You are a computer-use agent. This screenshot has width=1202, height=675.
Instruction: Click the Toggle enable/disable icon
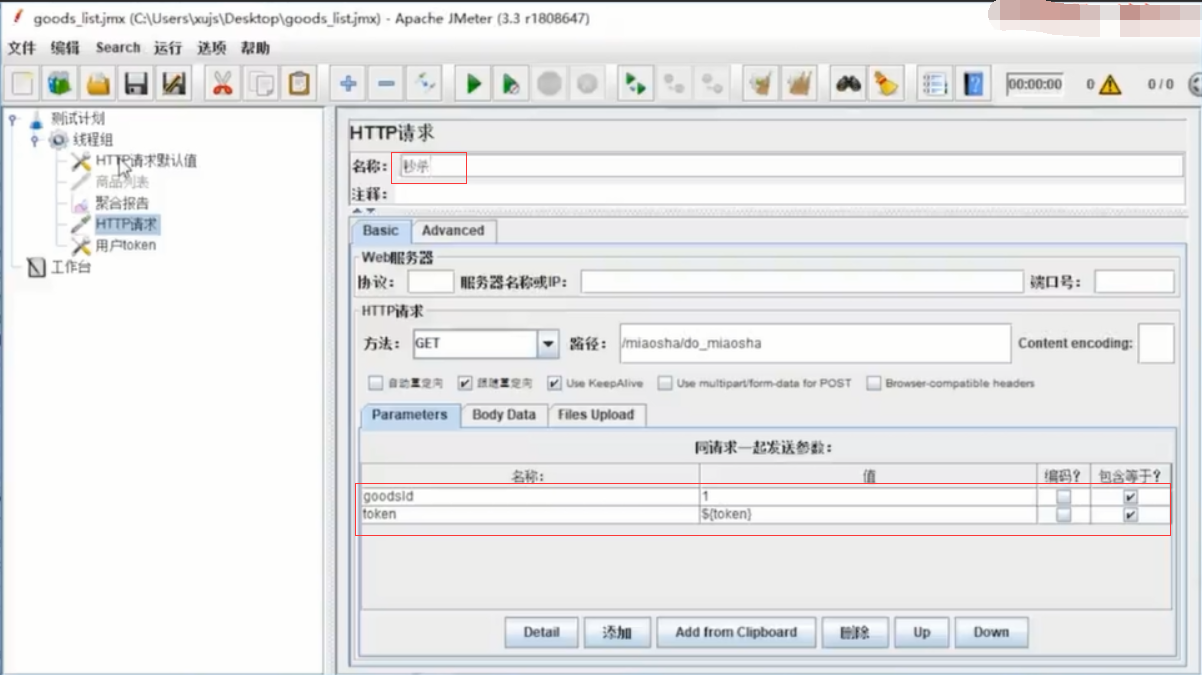click(x=424, y=84)
